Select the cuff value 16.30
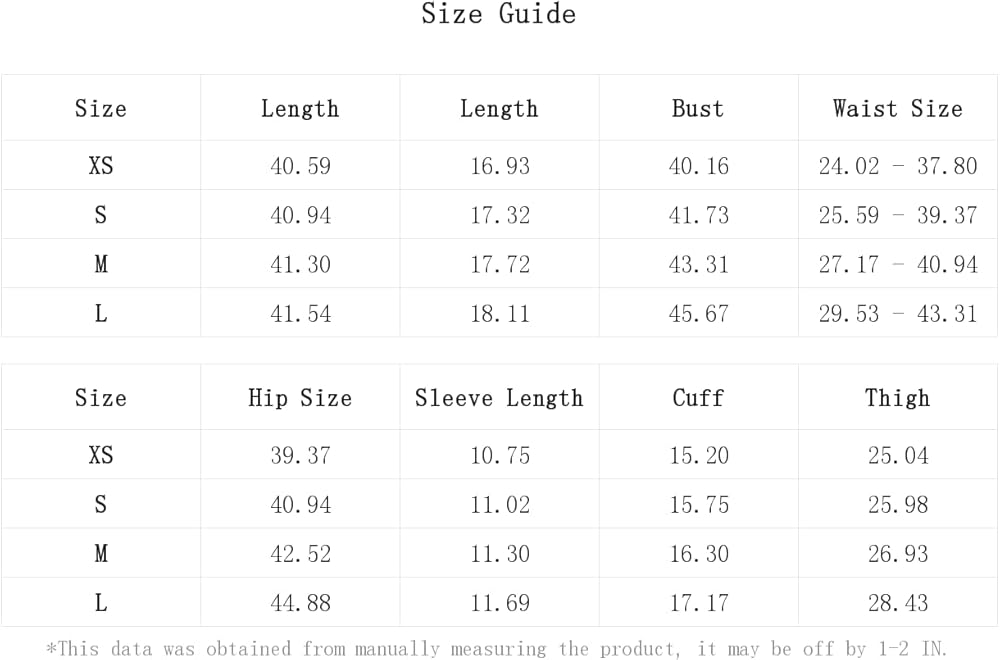This screenshot has height=660, width=1000. click(698, 554)
